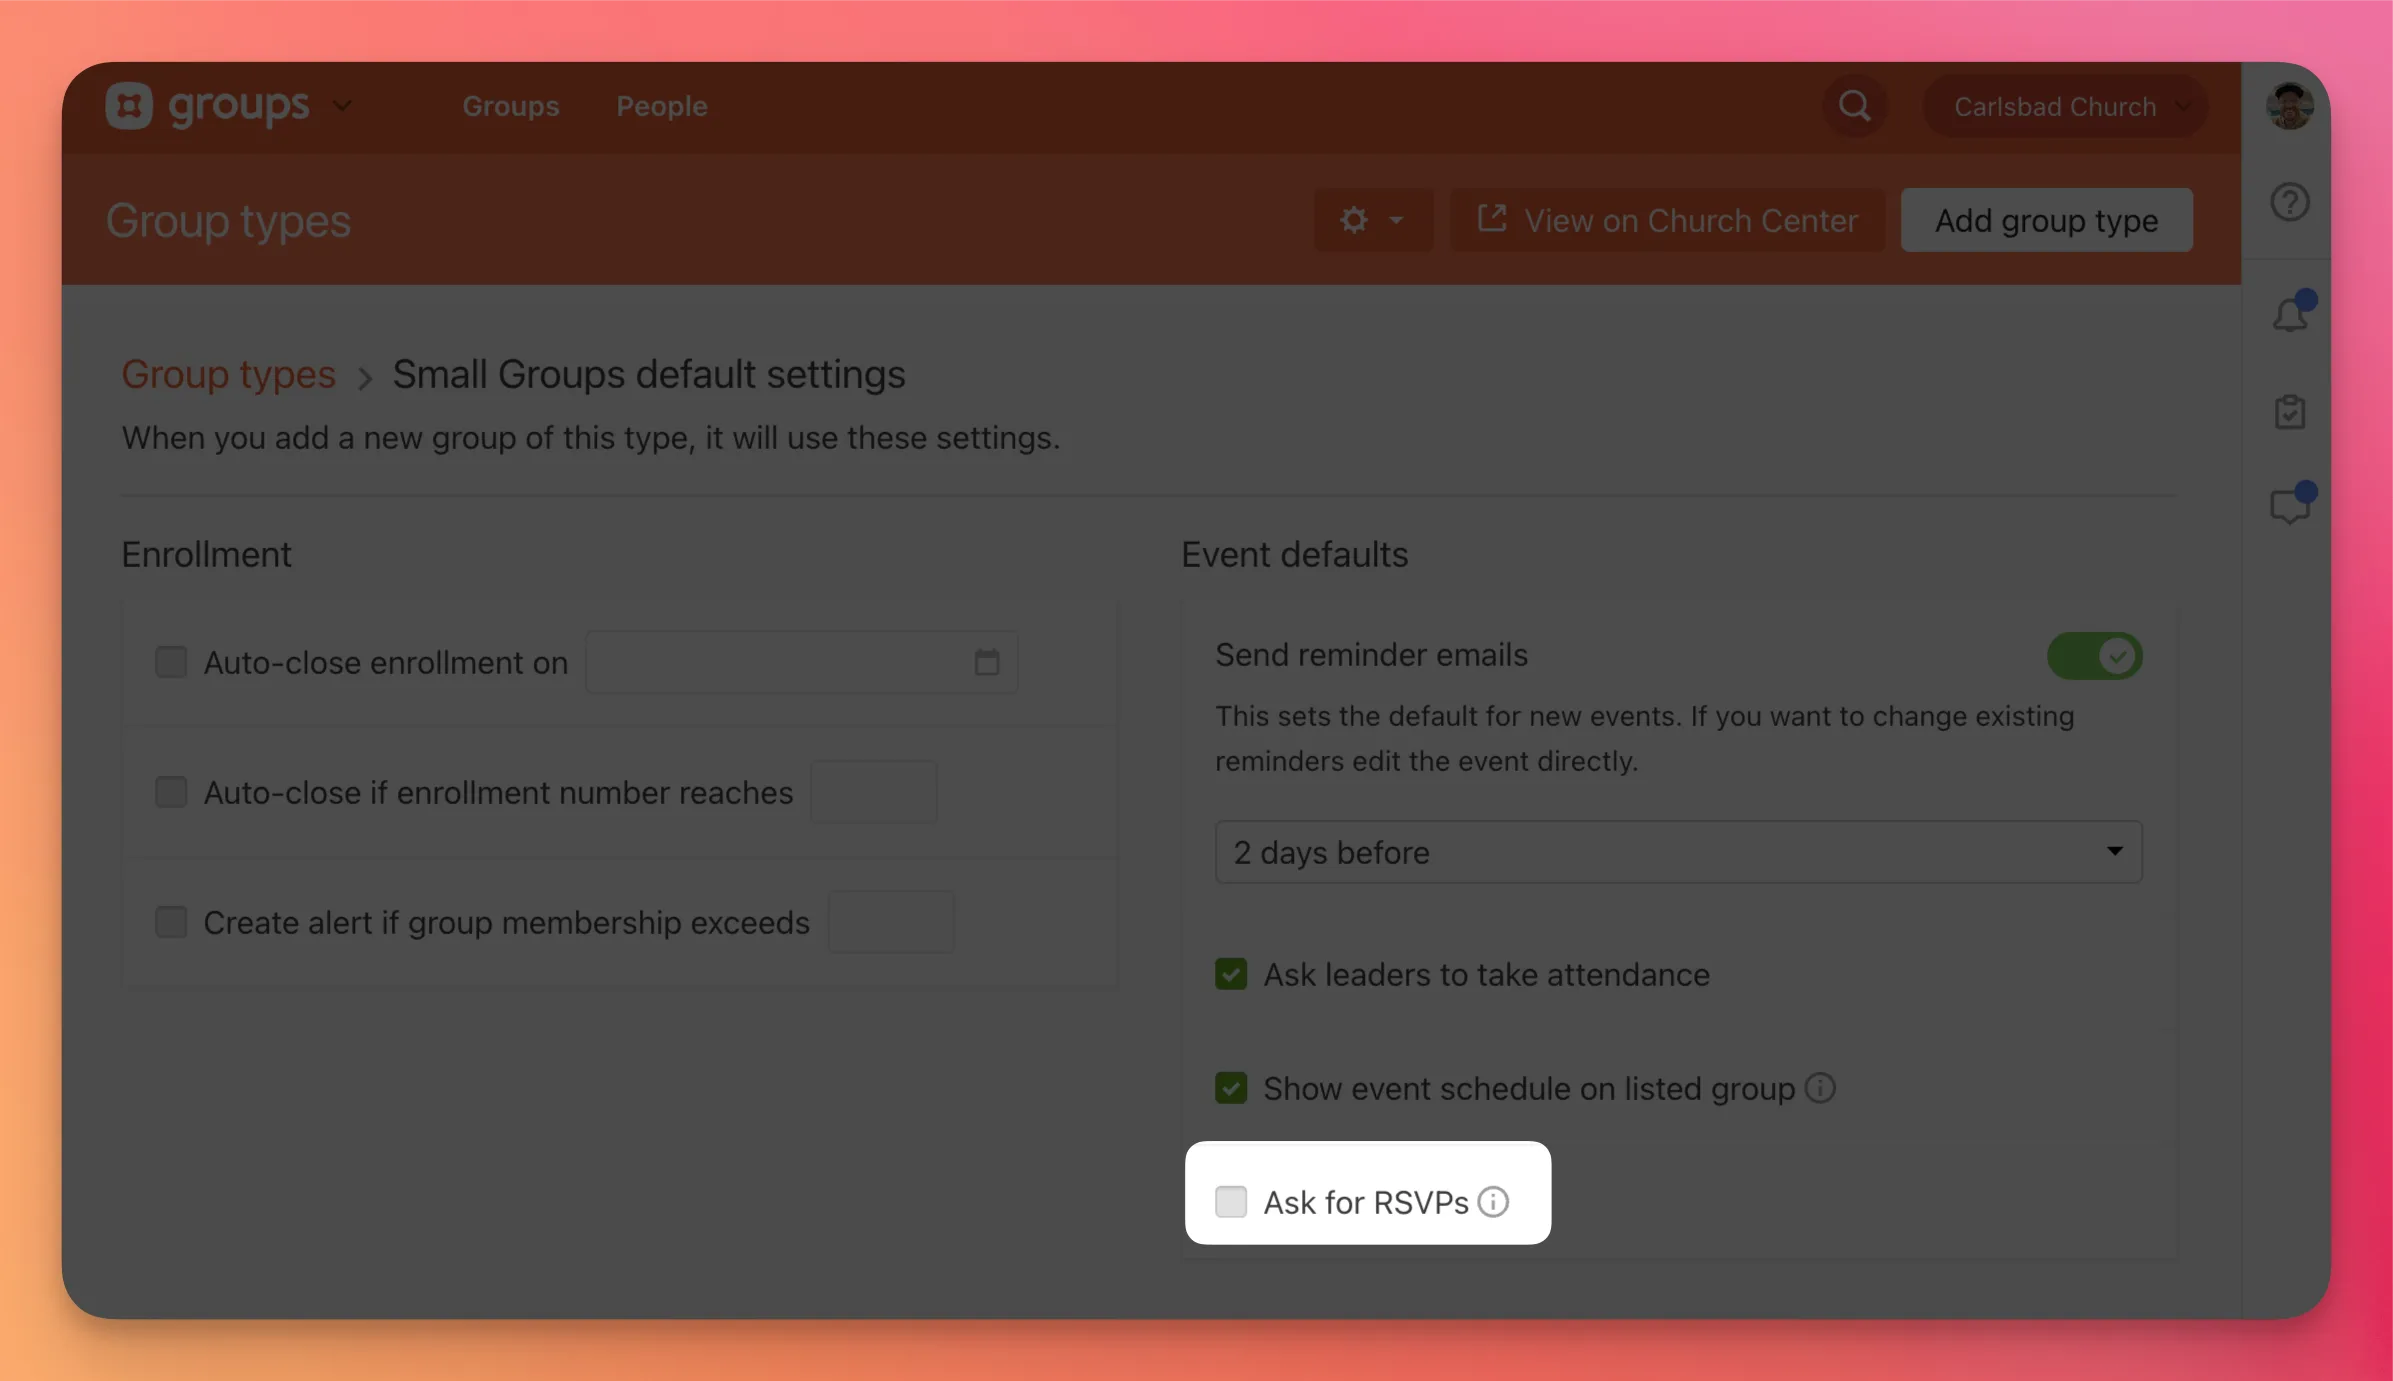Expand the Carlsbad Church organization dropdown
The height and width of the screenshot is (1381, 2393).
coord(2064,106)
